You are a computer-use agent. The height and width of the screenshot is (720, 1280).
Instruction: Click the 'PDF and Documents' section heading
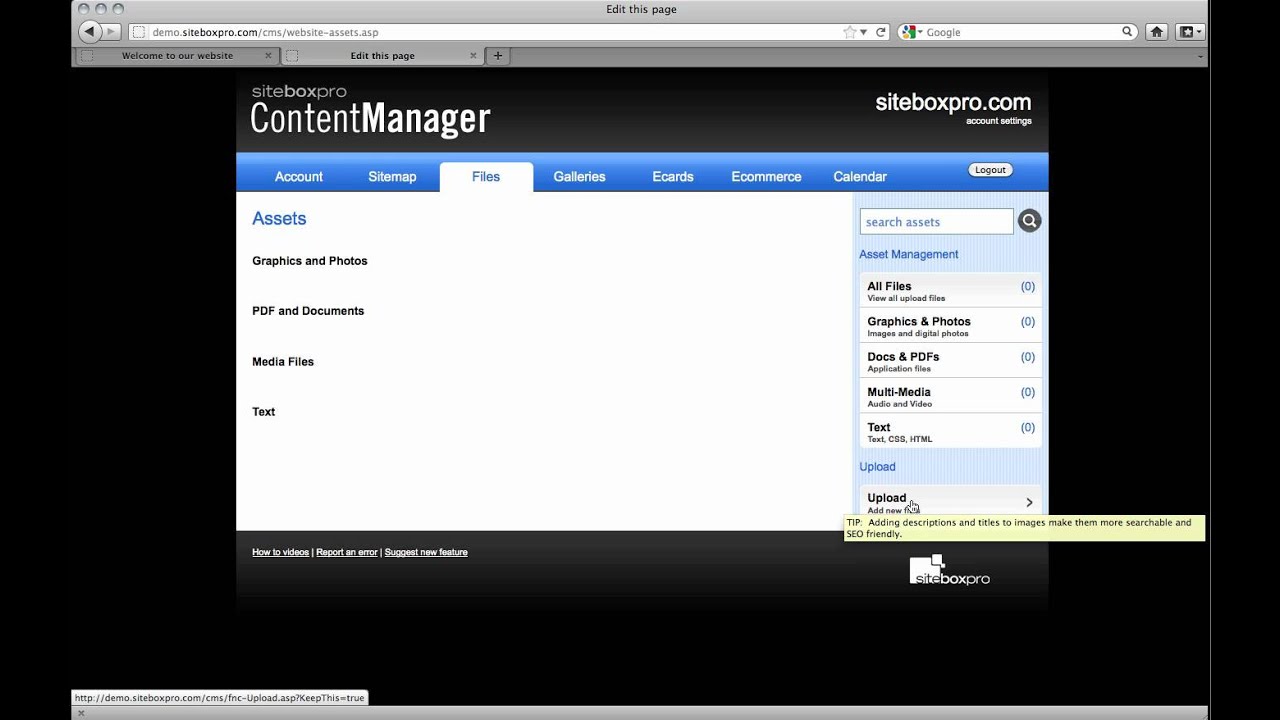click(308, 311)
